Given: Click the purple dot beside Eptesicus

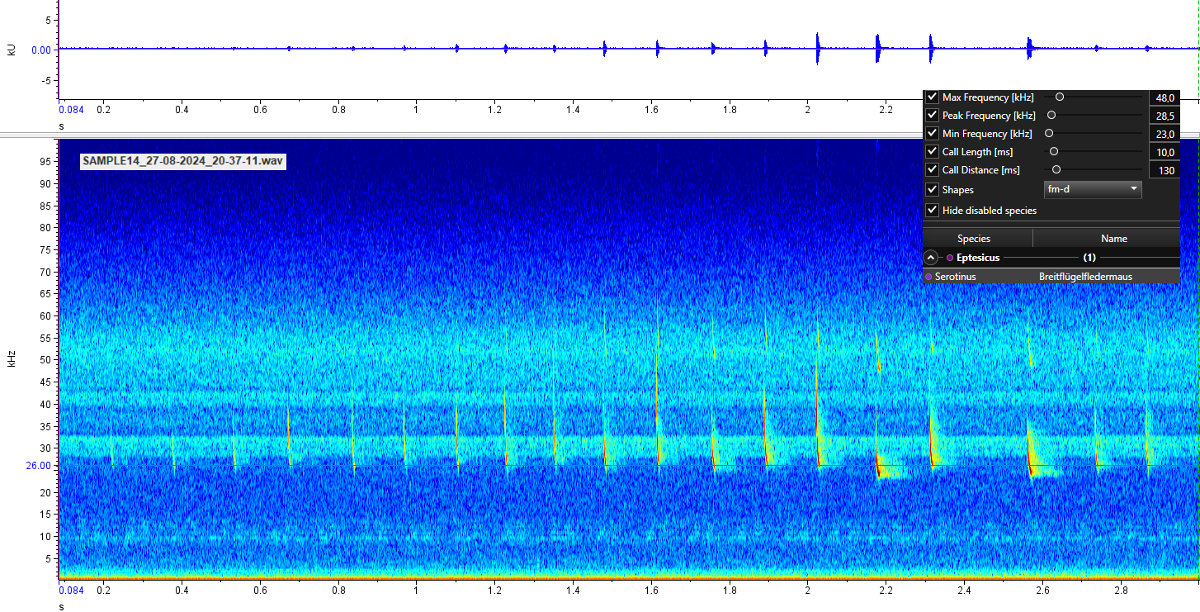Looking at the screenshot, I should [x=950, y=257].
